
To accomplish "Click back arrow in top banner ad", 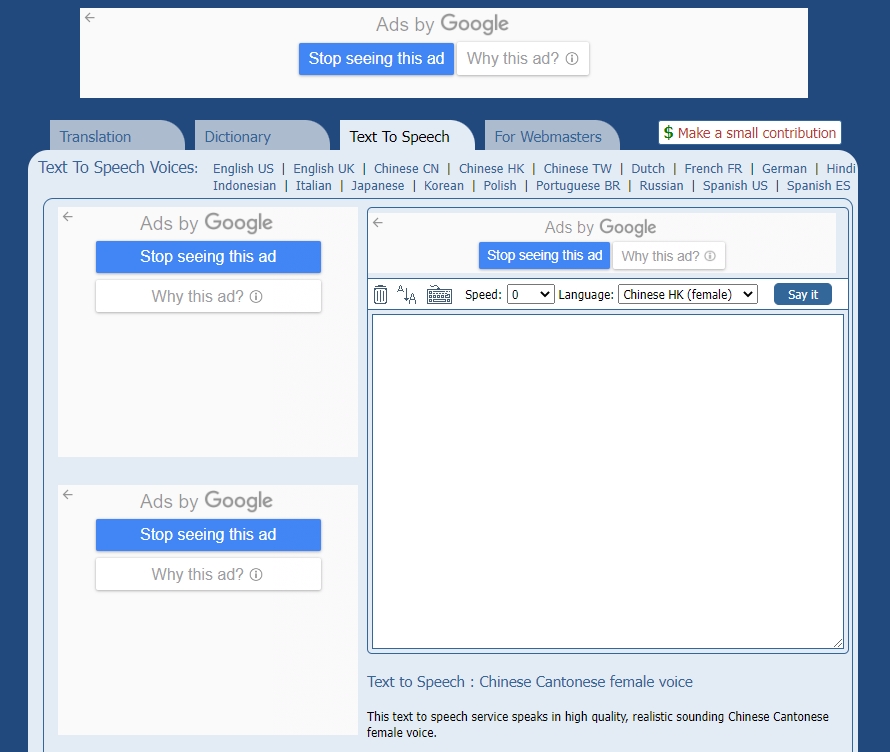I will (x=90, y=18).
